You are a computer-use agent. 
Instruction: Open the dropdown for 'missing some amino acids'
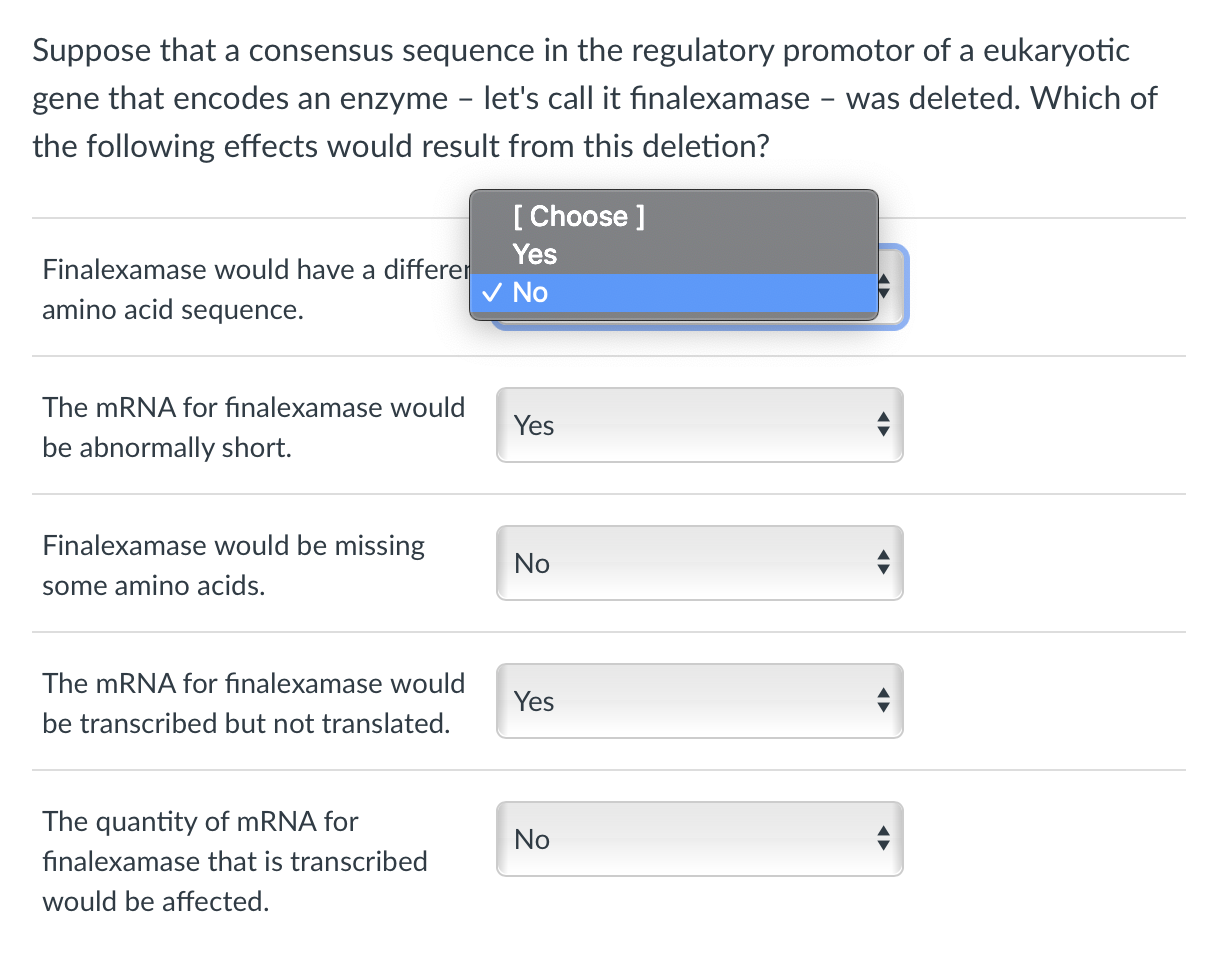coord(700,563)
